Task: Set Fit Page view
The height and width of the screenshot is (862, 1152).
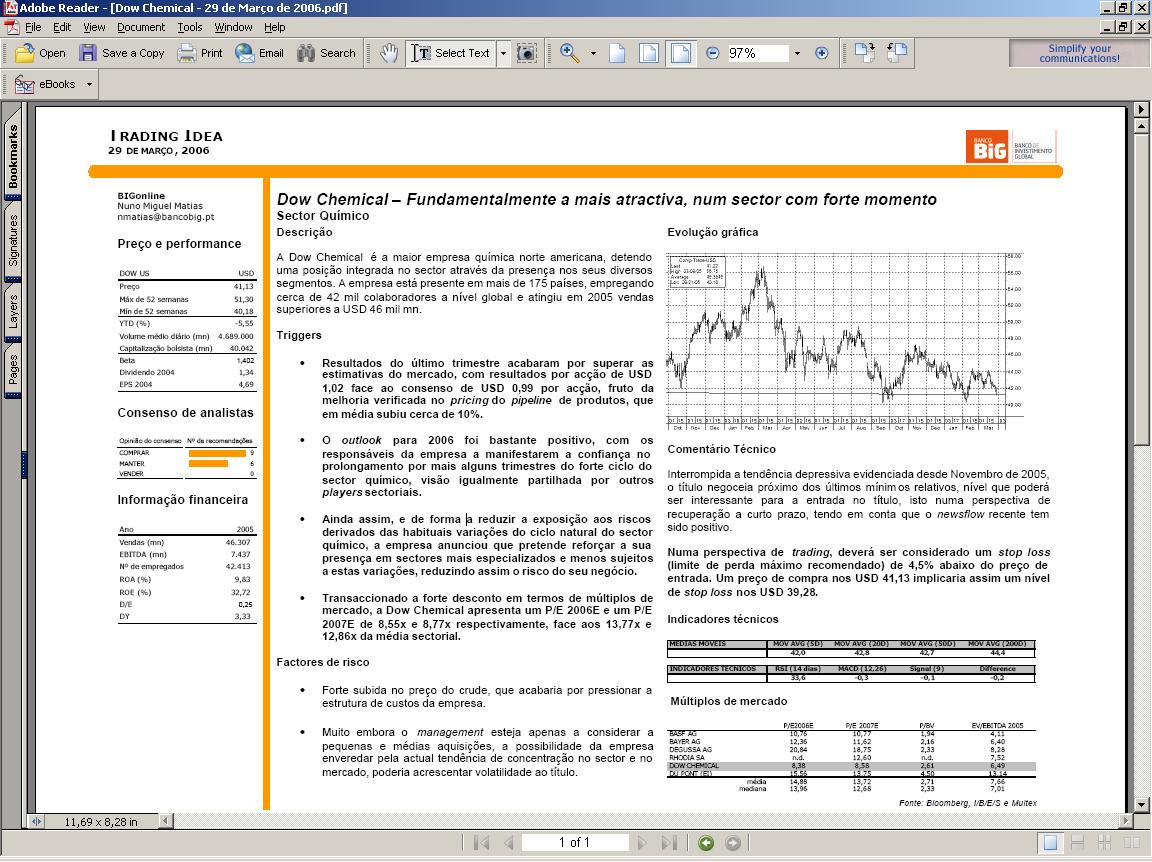Action: coord(649,53)
